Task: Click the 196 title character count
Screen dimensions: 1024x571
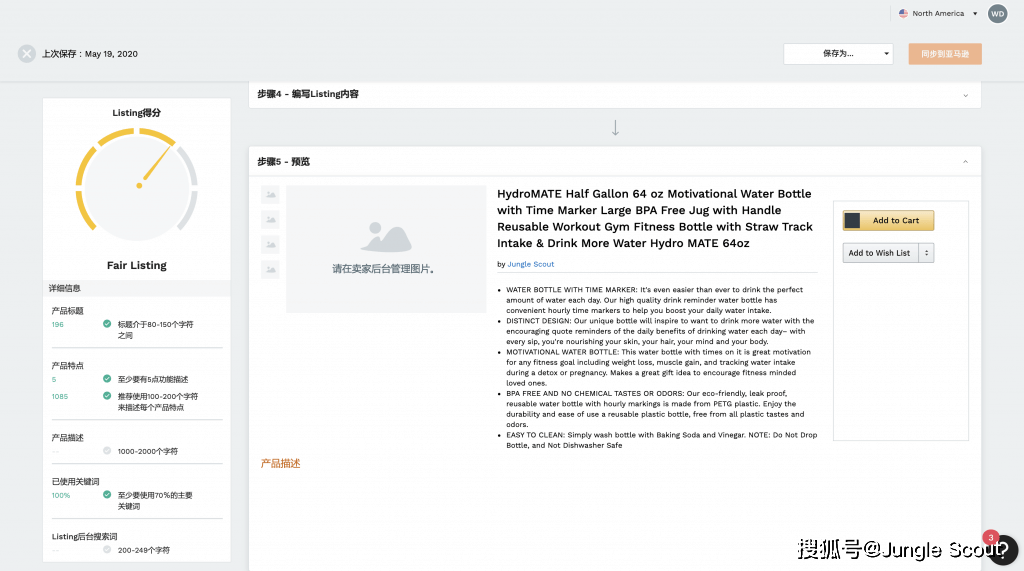Action: 57,325
